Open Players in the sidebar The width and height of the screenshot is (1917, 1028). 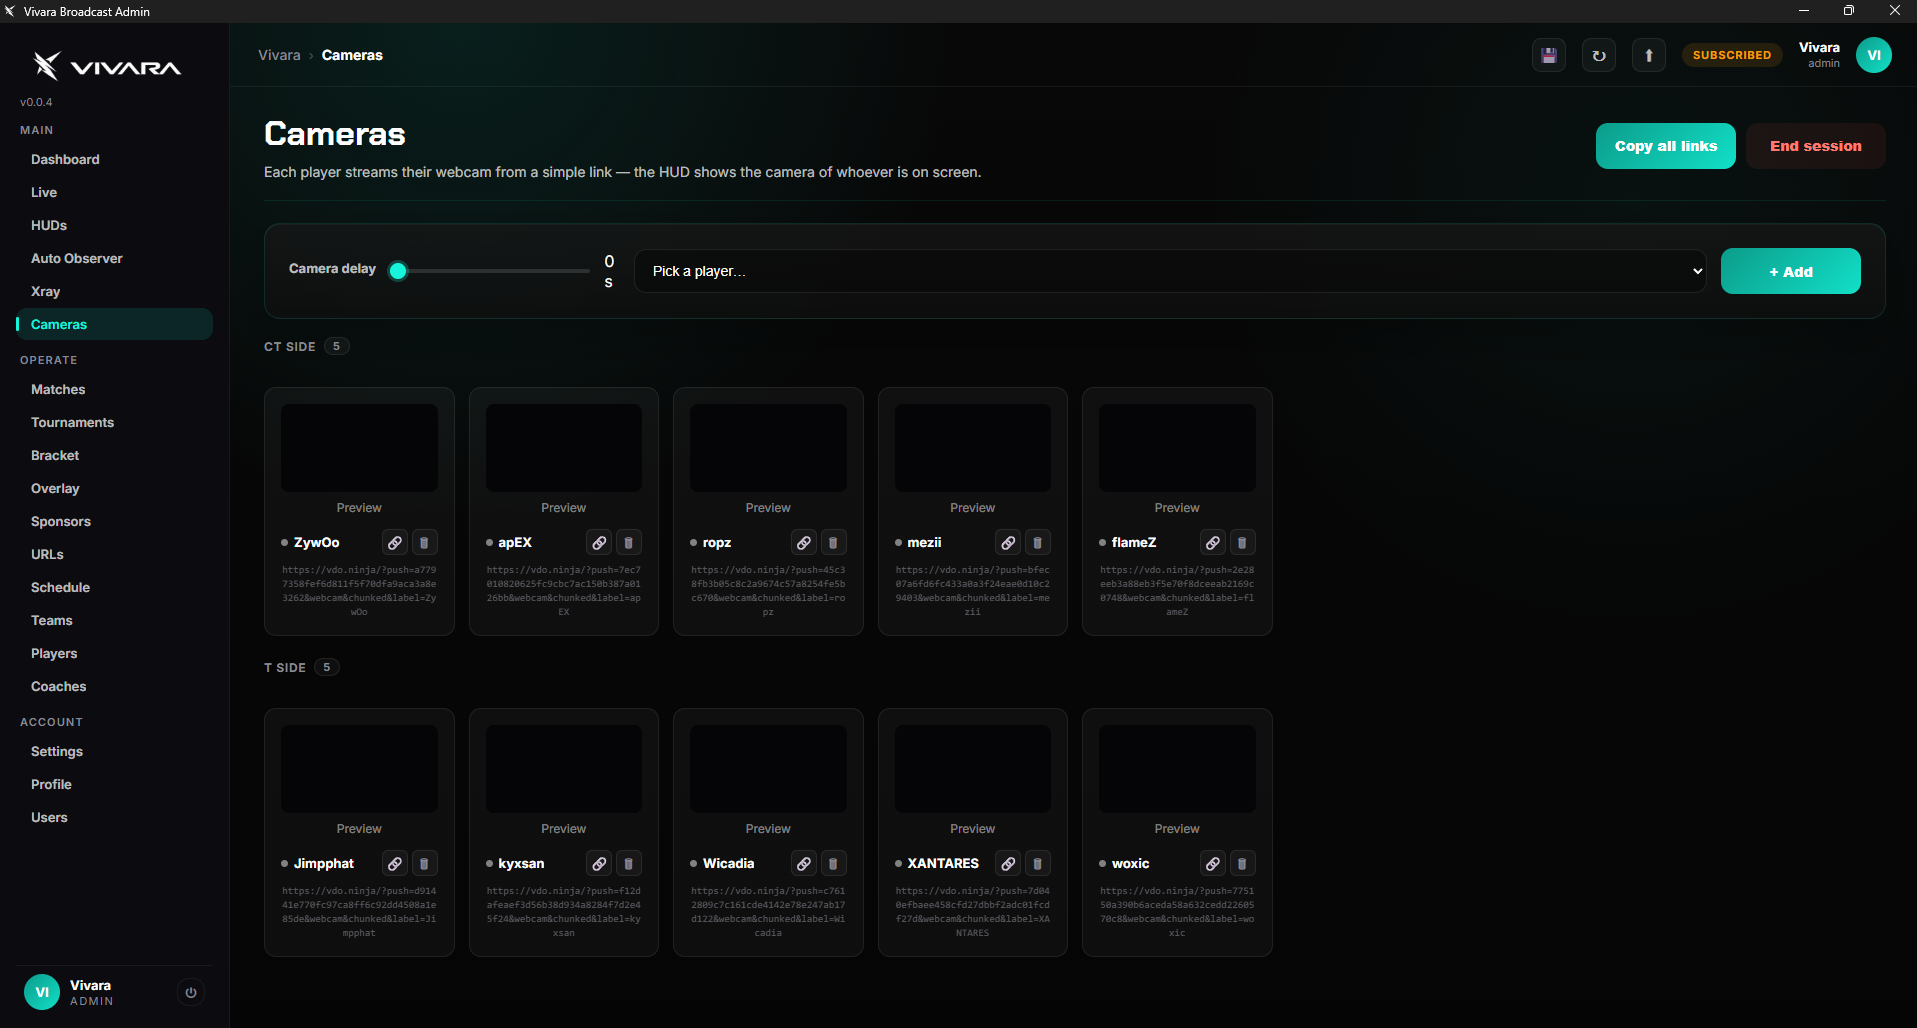pos(114,653)
